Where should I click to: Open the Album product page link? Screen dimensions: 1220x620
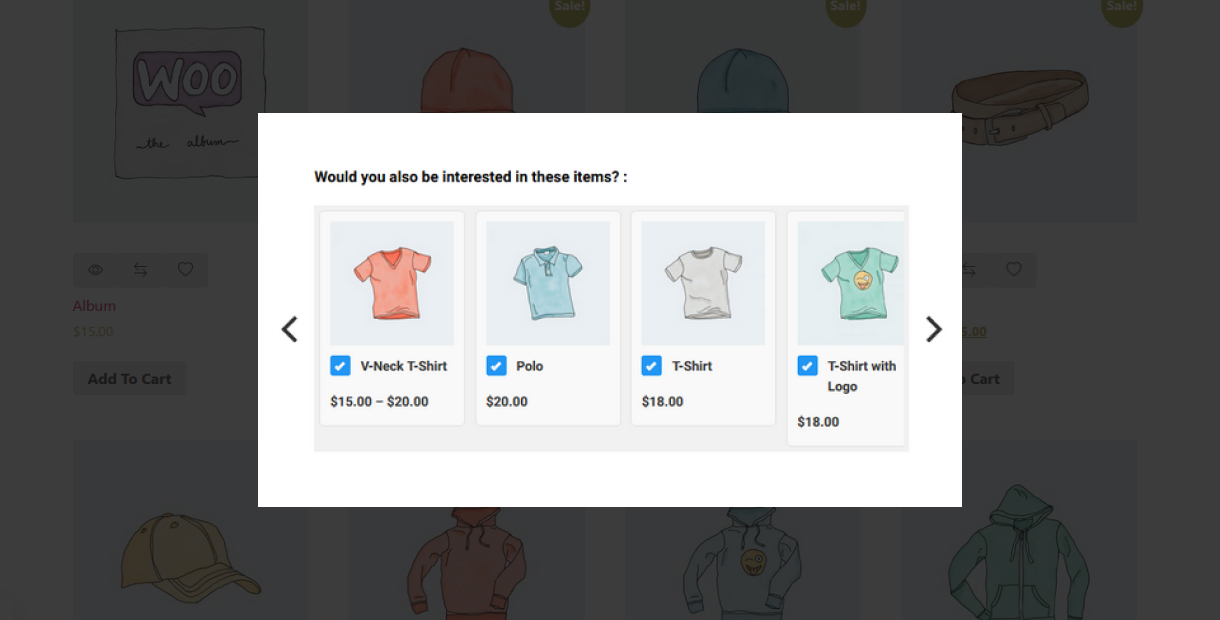click(x=94, y=305)
